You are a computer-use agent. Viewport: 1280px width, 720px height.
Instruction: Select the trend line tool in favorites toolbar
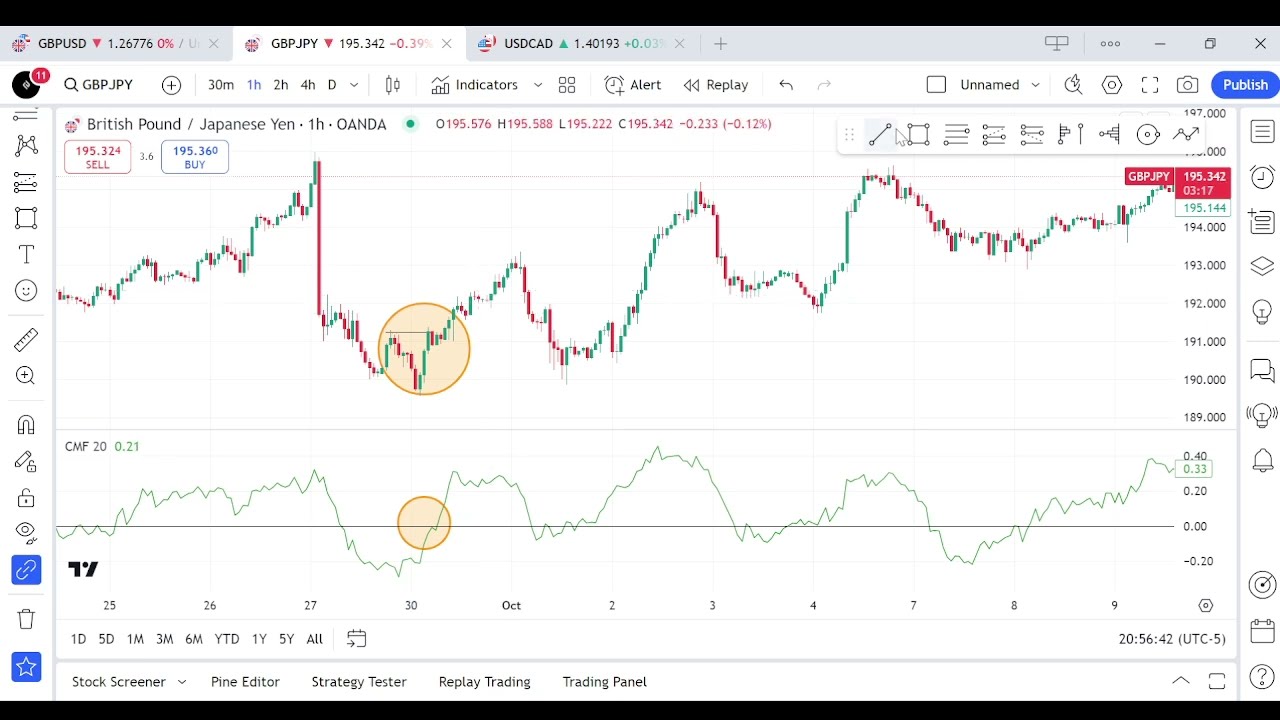click(880, 134)
